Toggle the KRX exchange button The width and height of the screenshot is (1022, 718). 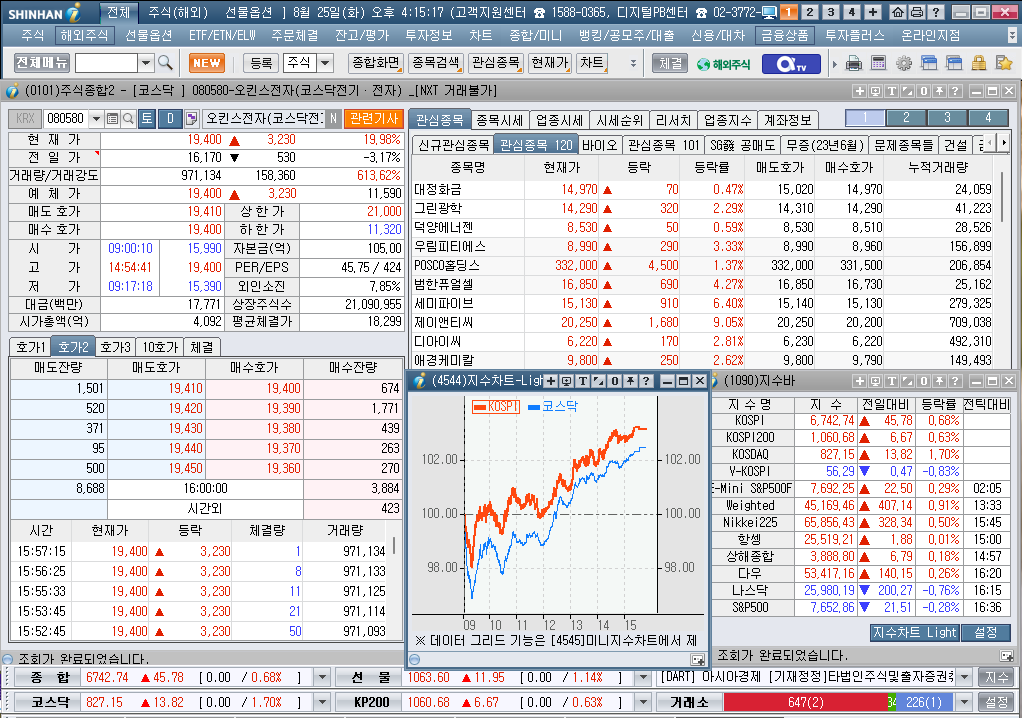click(x=25, y=119)
